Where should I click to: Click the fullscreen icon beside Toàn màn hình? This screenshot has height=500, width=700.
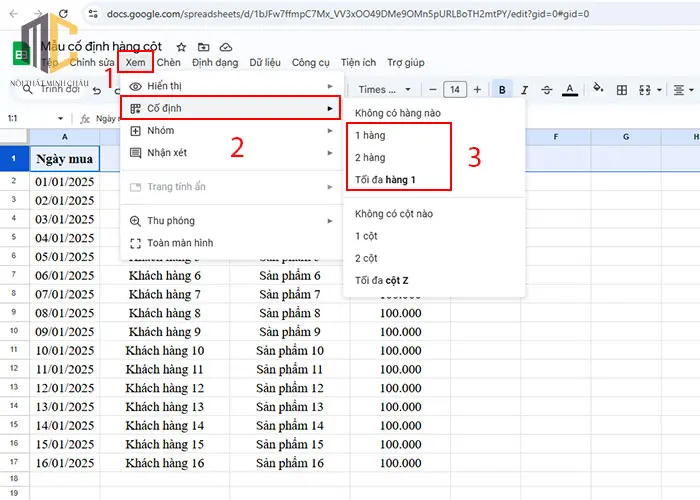coord(135,243)
